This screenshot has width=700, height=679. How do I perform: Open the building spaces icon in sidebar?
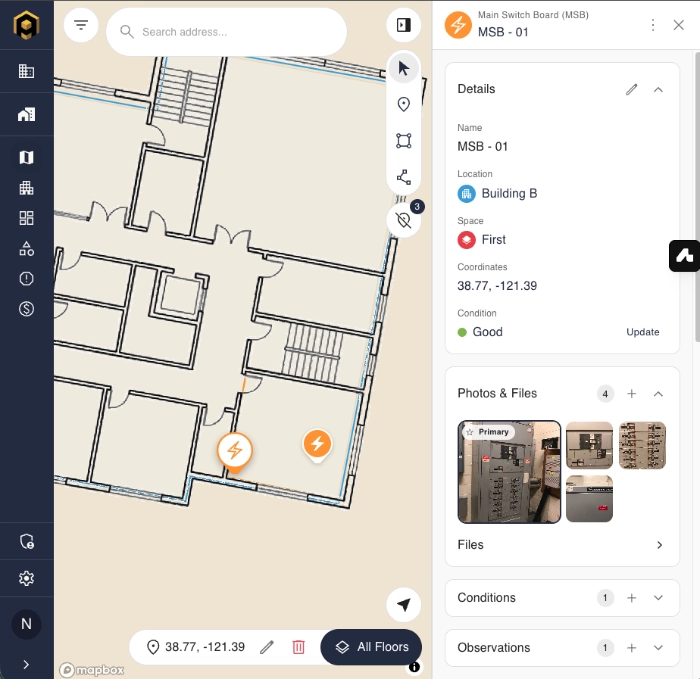[26, 188]
